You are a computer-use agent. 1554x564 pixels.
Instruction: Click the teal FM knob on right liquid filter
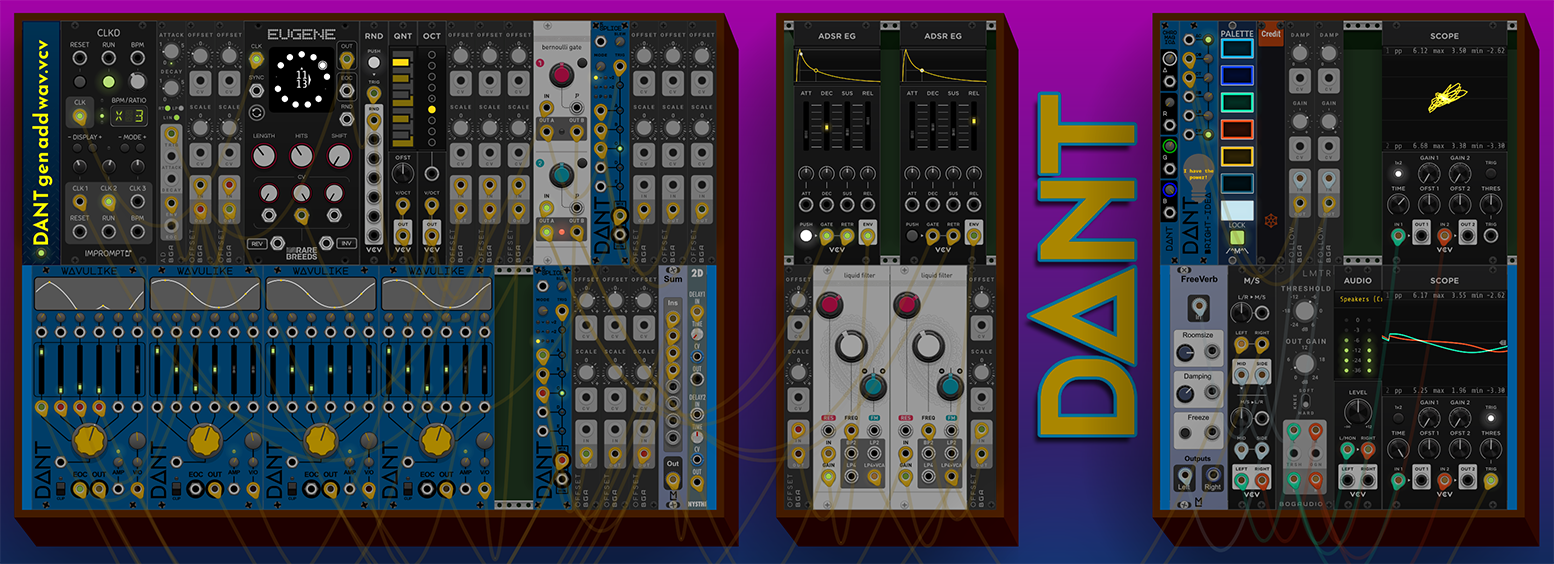tap(949, 388)
